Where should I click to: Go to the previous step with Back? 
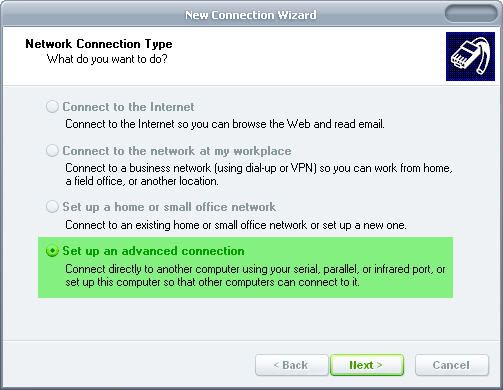[x=292, y=365]
